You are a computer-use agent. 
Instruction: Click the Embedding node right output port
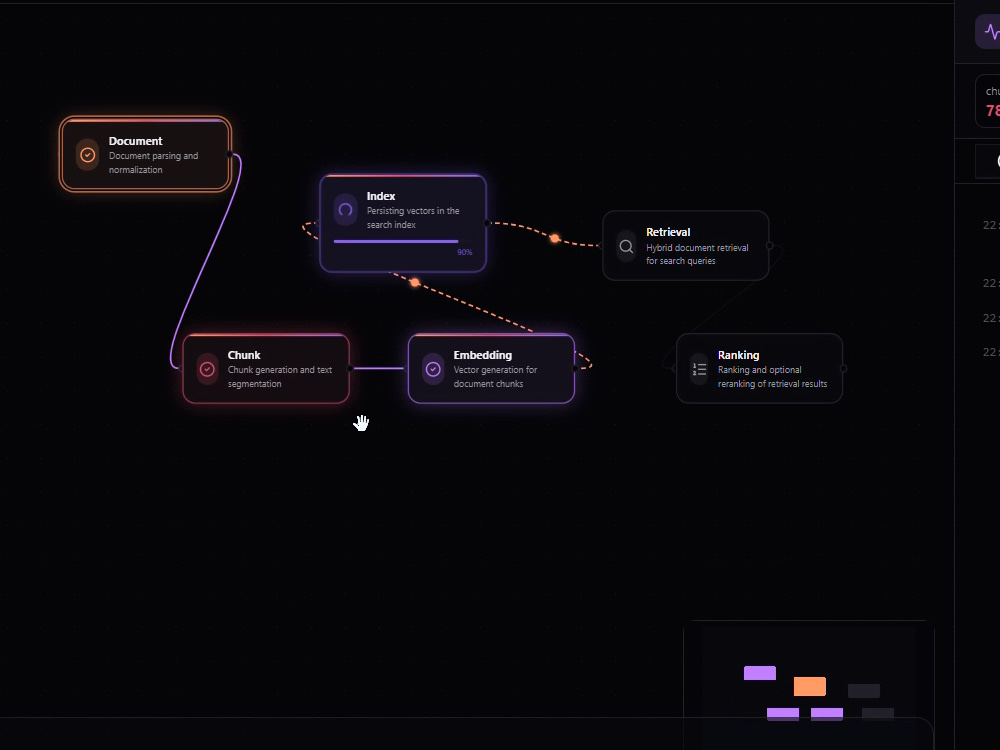pyautogui.click(x=575, y=369)
